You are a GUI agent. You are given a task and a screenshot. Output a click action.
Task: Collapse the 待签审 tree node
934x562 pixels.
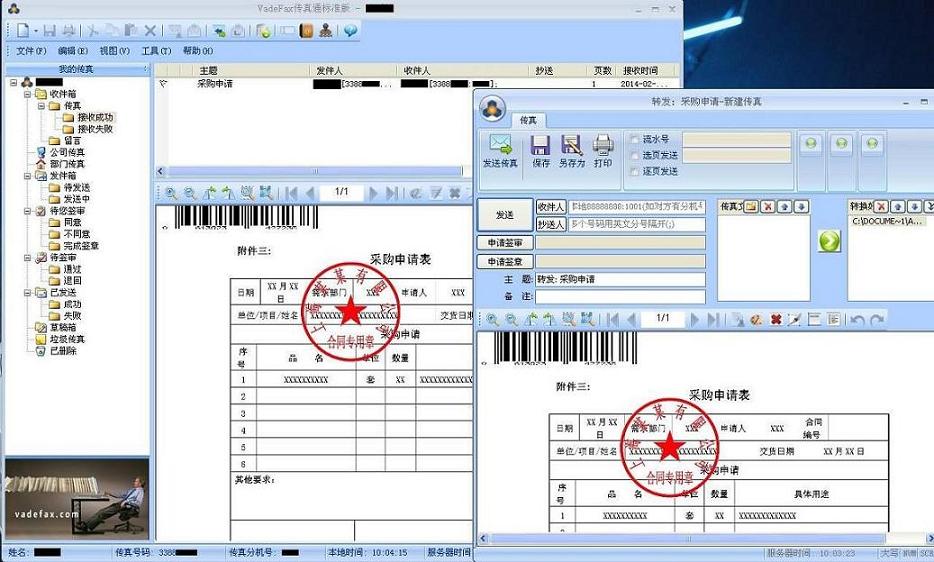point(27,257)
